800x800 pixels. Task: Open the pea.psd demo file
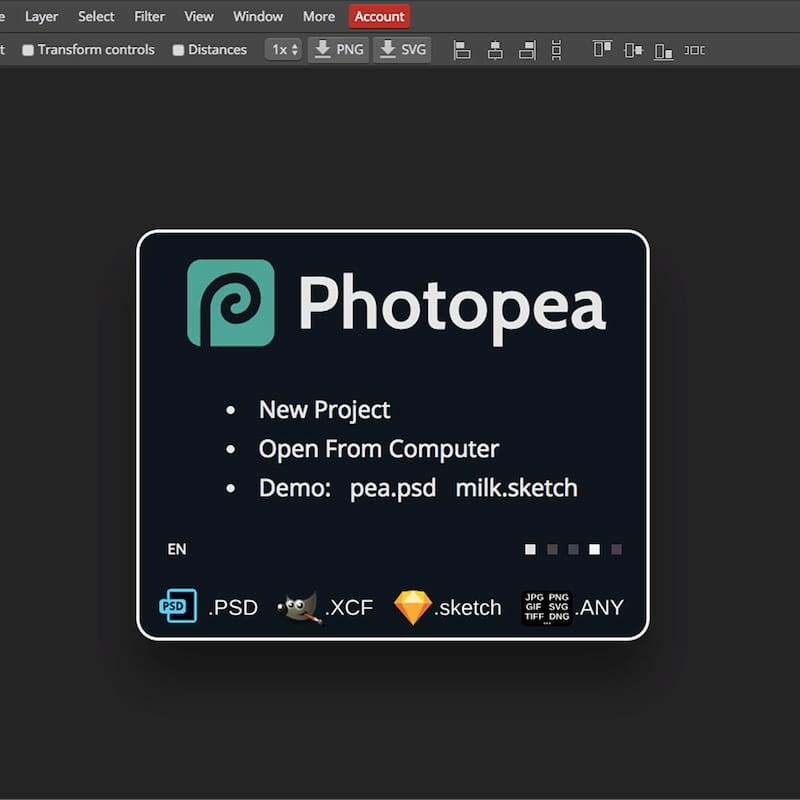pyautogui.click(x=393, y=488)
